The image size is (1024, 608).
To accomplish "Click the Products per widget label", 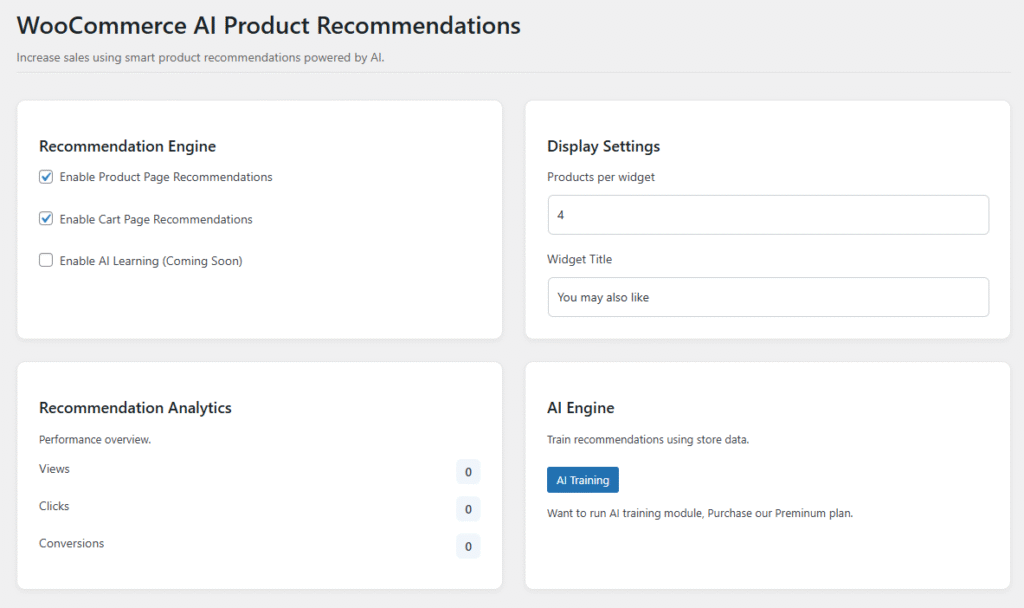I will pos(600,177).
